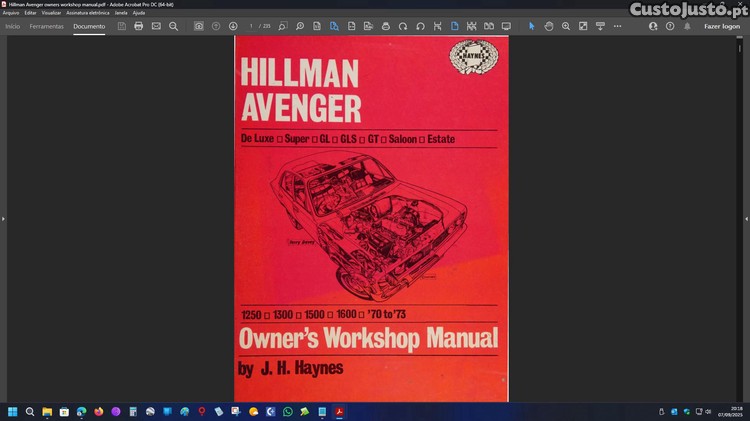Open the find text magnifier icon
The height and width of the screenshot is (421, 750).
coord(173,26)
